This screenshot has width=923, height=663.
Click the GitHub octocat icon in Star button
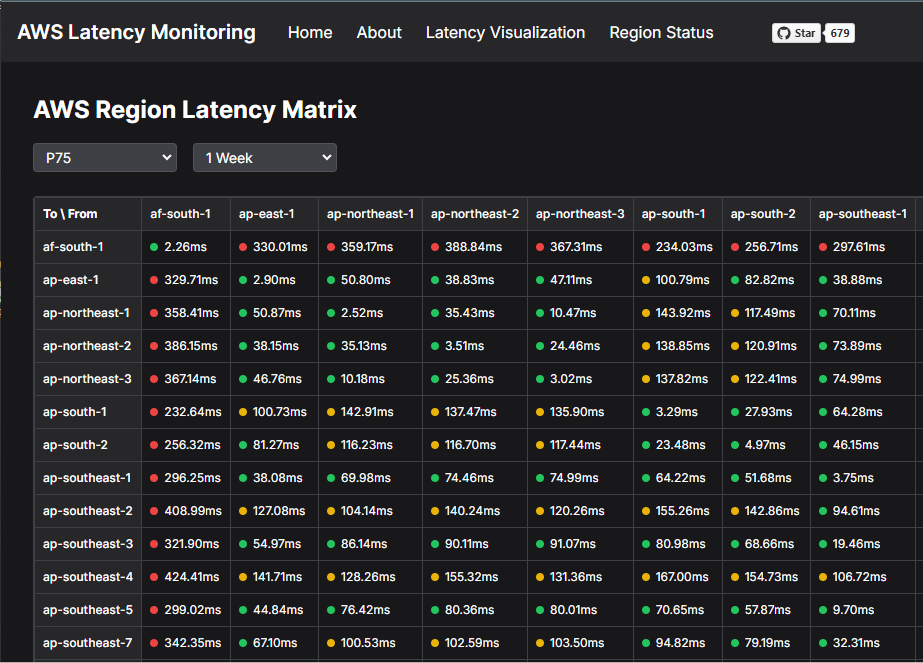pyautogui.click(x=783, y=33)
